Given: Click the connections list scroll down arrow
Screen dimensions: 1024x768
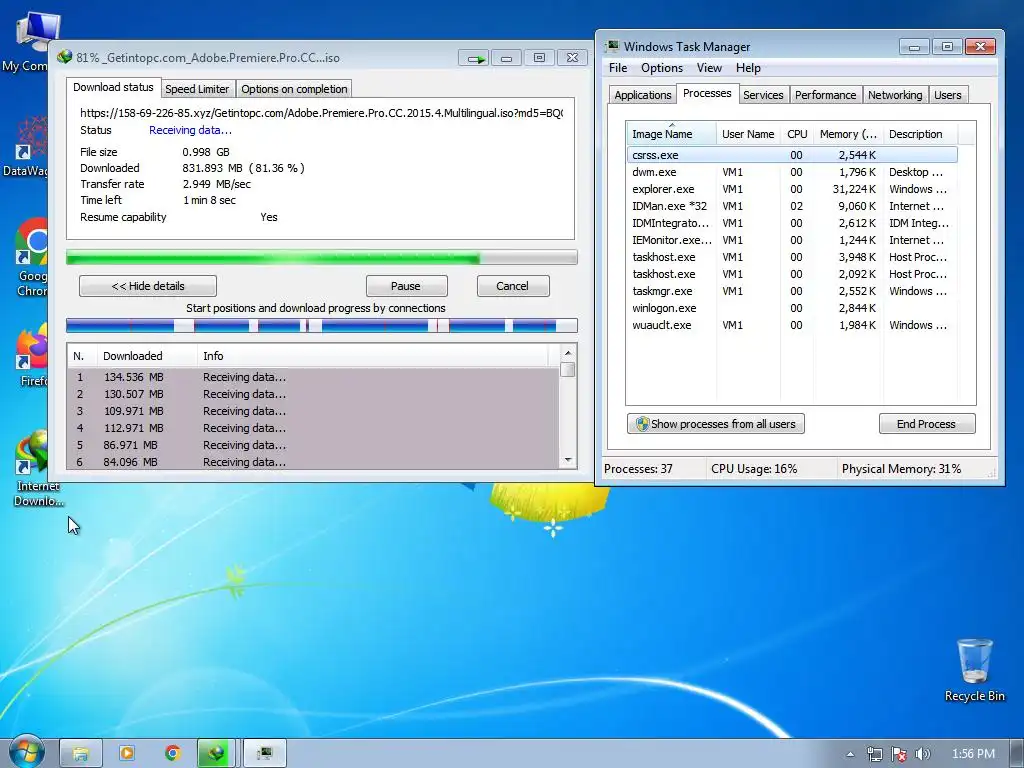Looking at the screenshot, I should coord(568,460).
